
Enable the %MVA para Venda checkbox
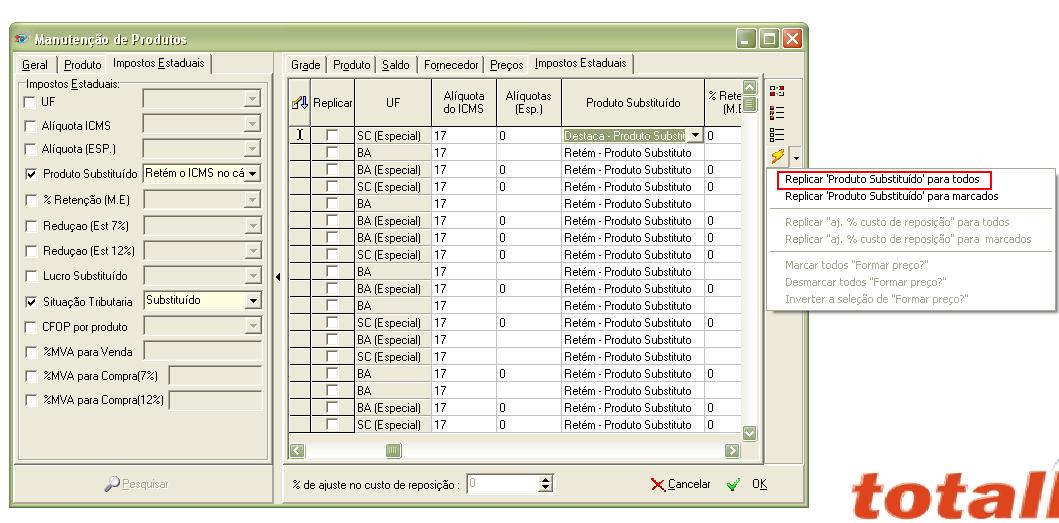click(31, 351)
